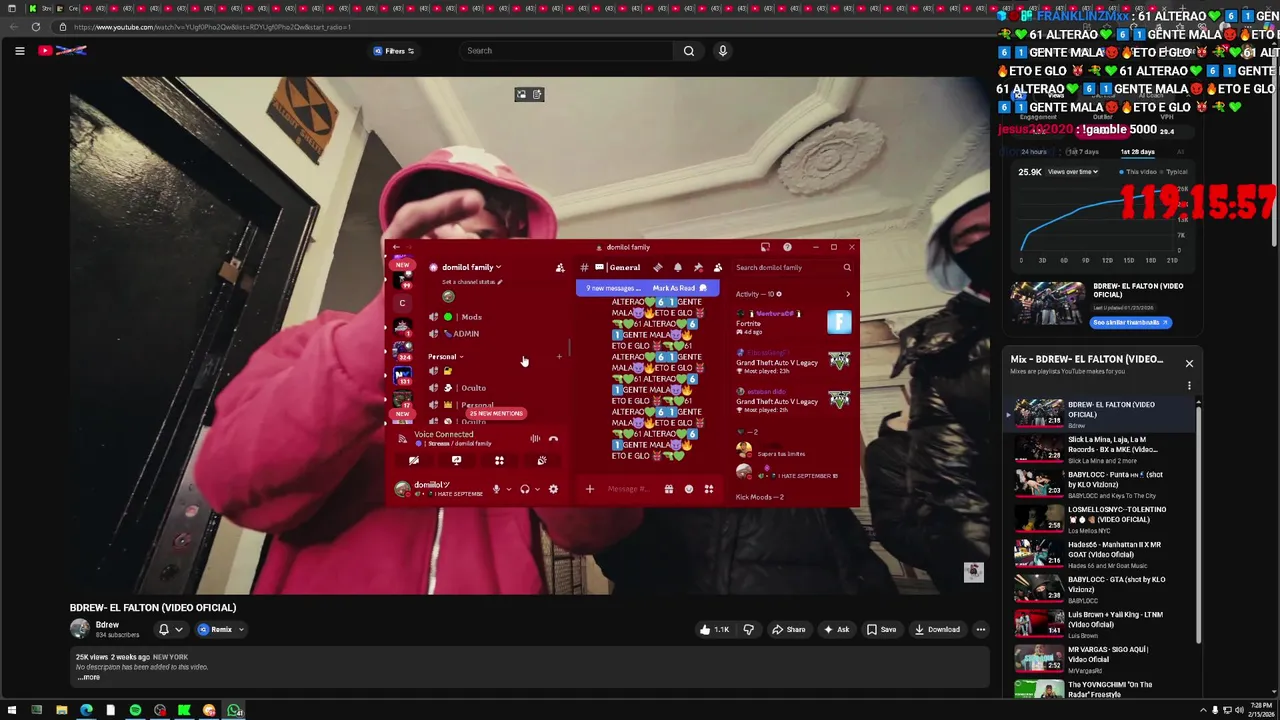Play BABYLOCC - Punta playlist item
The width and height of the screenshot is (1280, 720).
coord(1100,483)
